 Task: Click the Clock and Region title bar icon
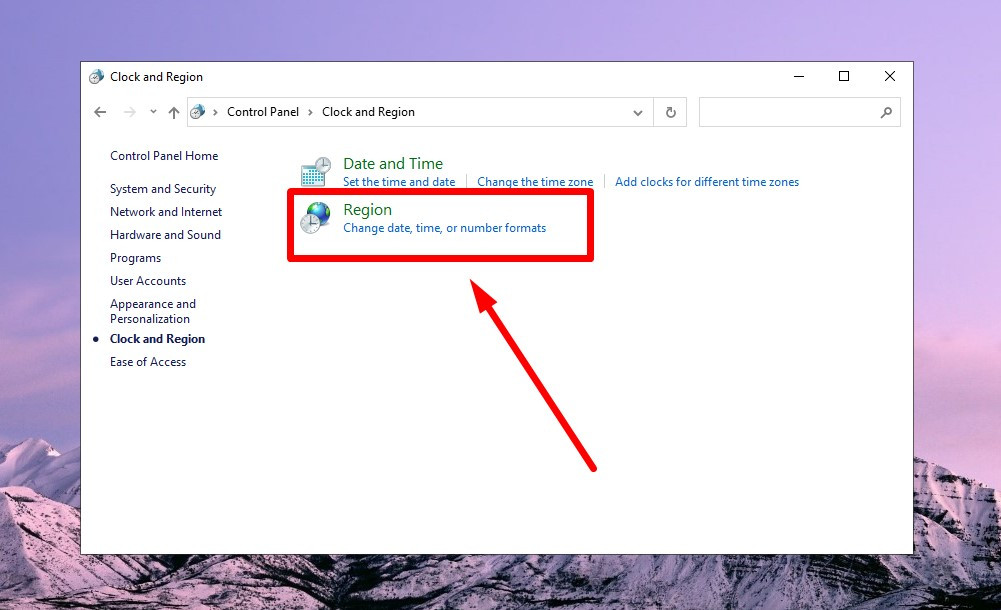95,76
